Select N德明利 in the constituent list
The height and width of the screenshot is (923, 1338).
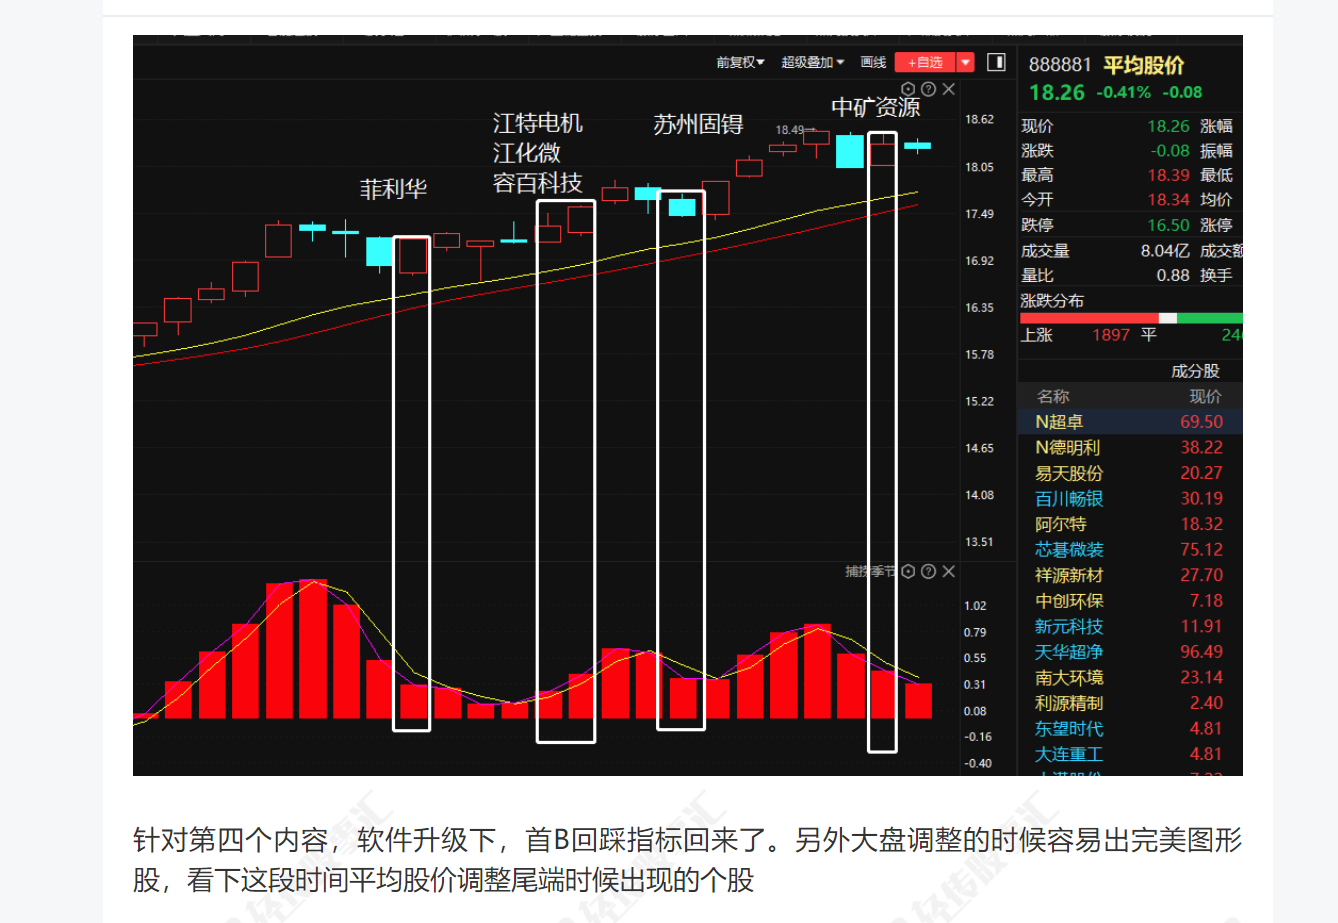pos(1130,447)
